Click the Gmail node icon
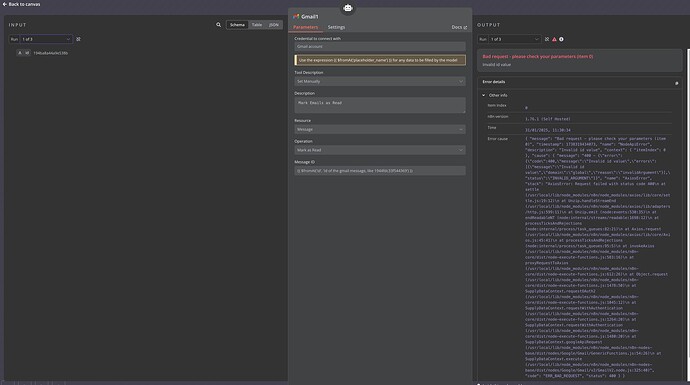690x385 pixels. [296, 17]
